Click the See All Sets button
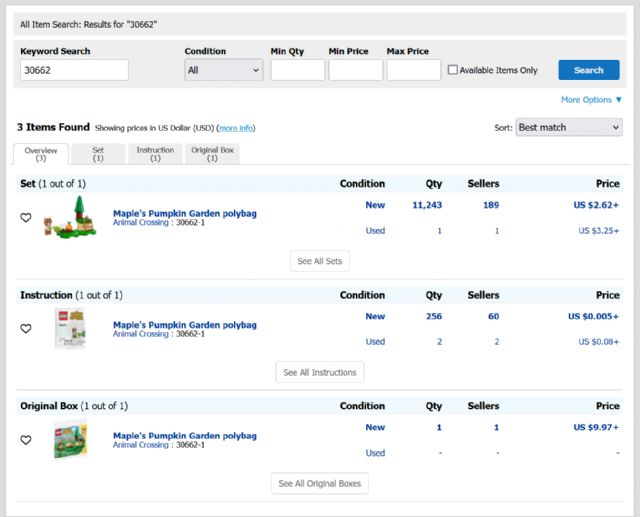 point(320,261)
